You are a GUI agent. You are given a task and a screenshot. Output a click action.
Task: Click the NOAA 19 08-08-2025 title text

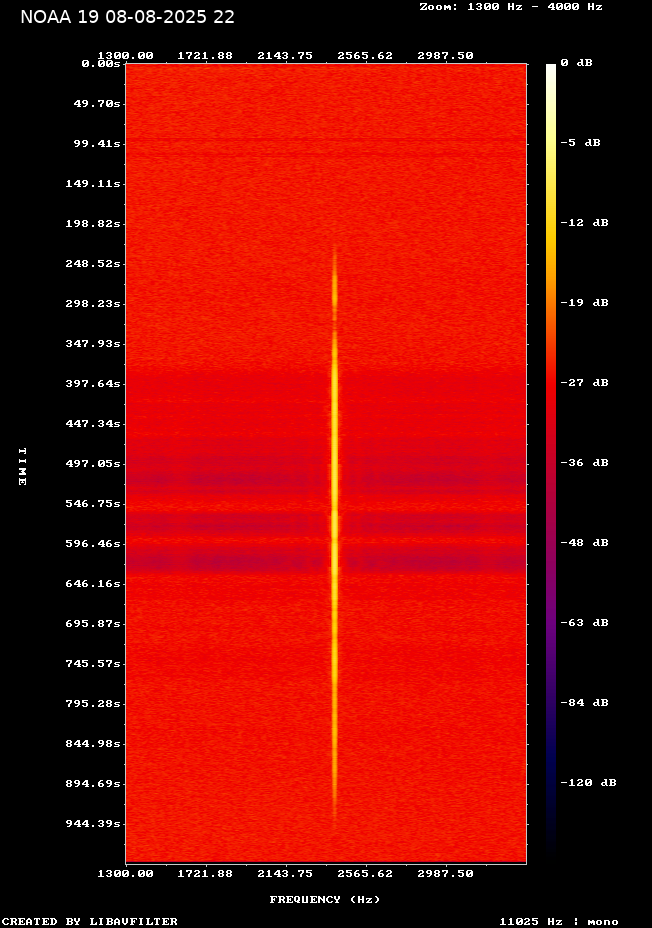(127, 17)
